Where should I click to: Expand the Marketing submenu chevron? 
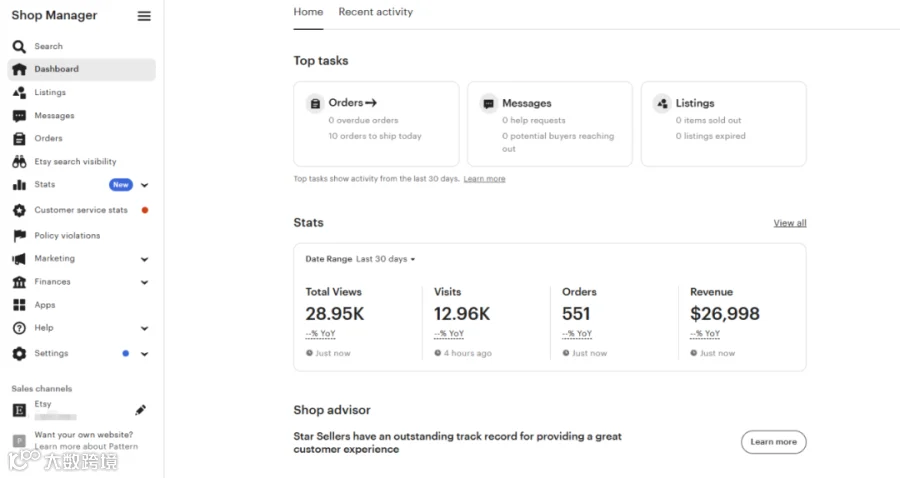(x=145, y=259)
